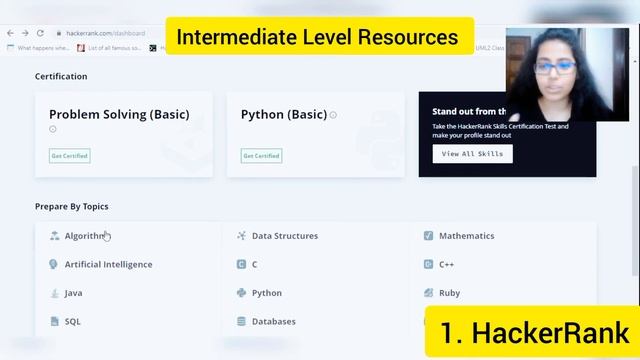Click the Mathematics topic icon

point(428,236)
